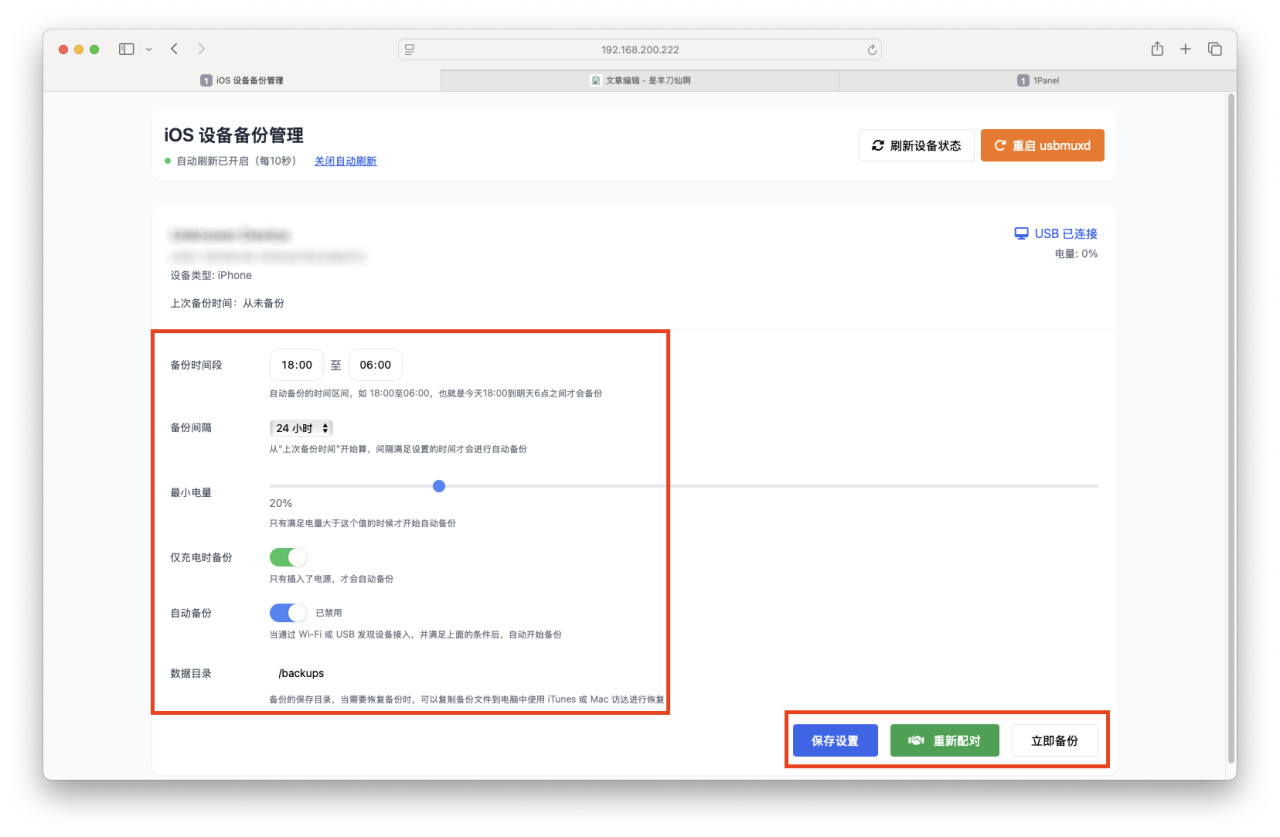Click the 最小电量 slider handle
Image resolution: width=1280 pixels, height=837 pixels.
[439, 486]
